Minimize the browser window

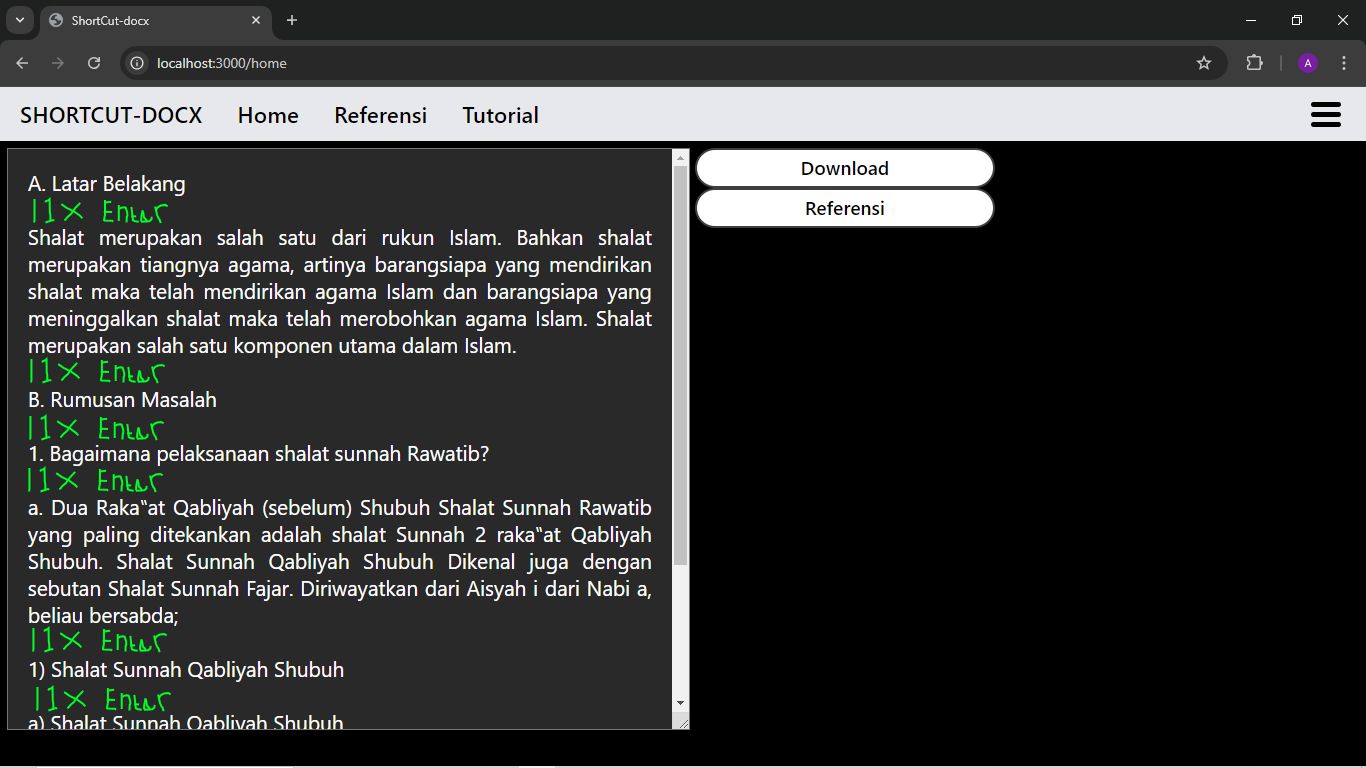(x=1251, y=20)
